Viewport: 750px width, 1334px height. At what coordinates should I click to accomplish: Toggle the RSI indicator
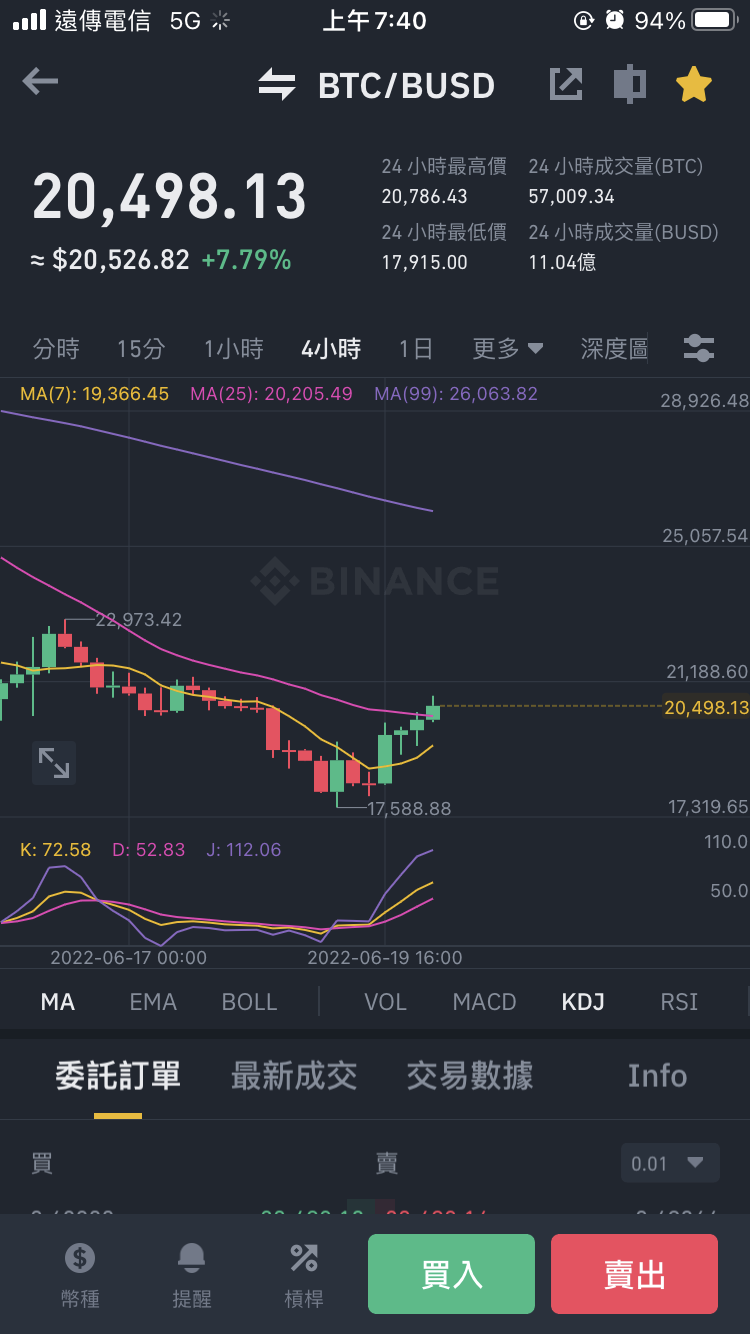679,1002
